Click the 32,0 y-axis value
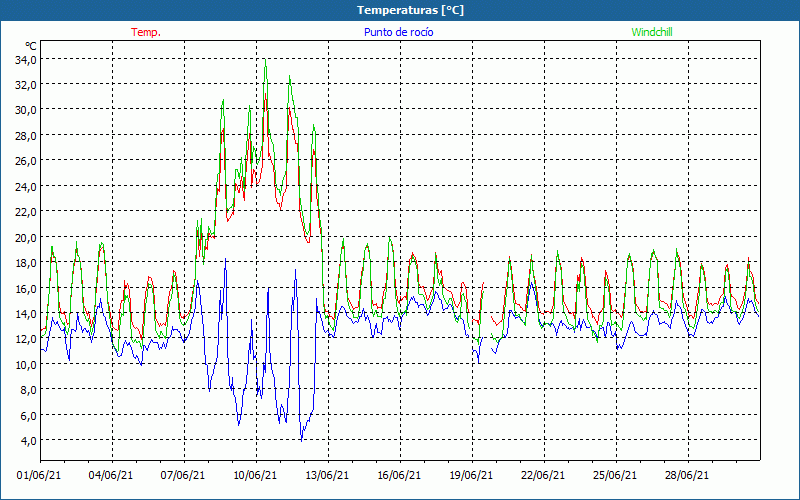800x500 pixels. (26, 85)
